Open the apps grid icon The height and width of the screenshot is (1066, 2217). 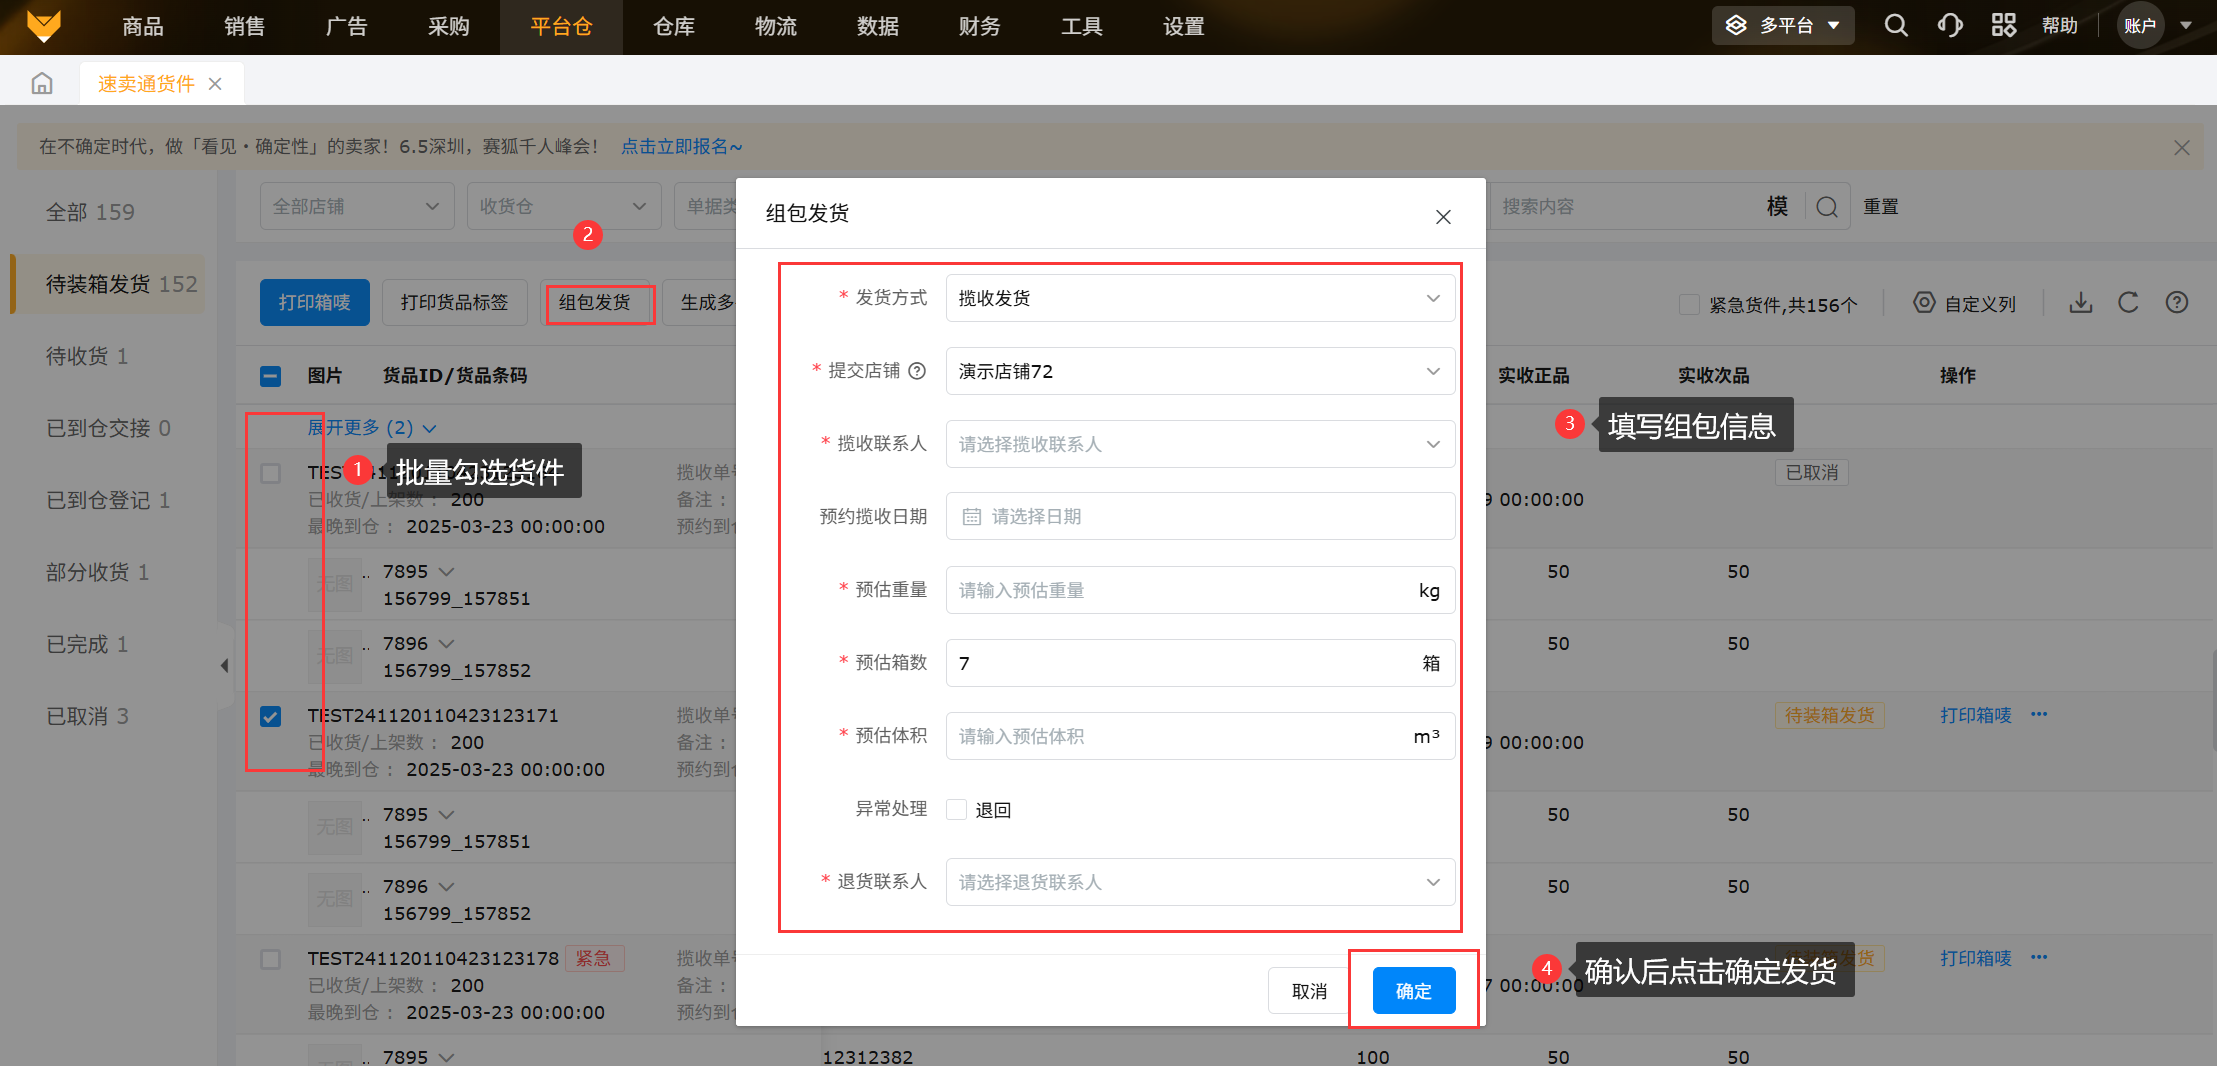coord(2003,26)
